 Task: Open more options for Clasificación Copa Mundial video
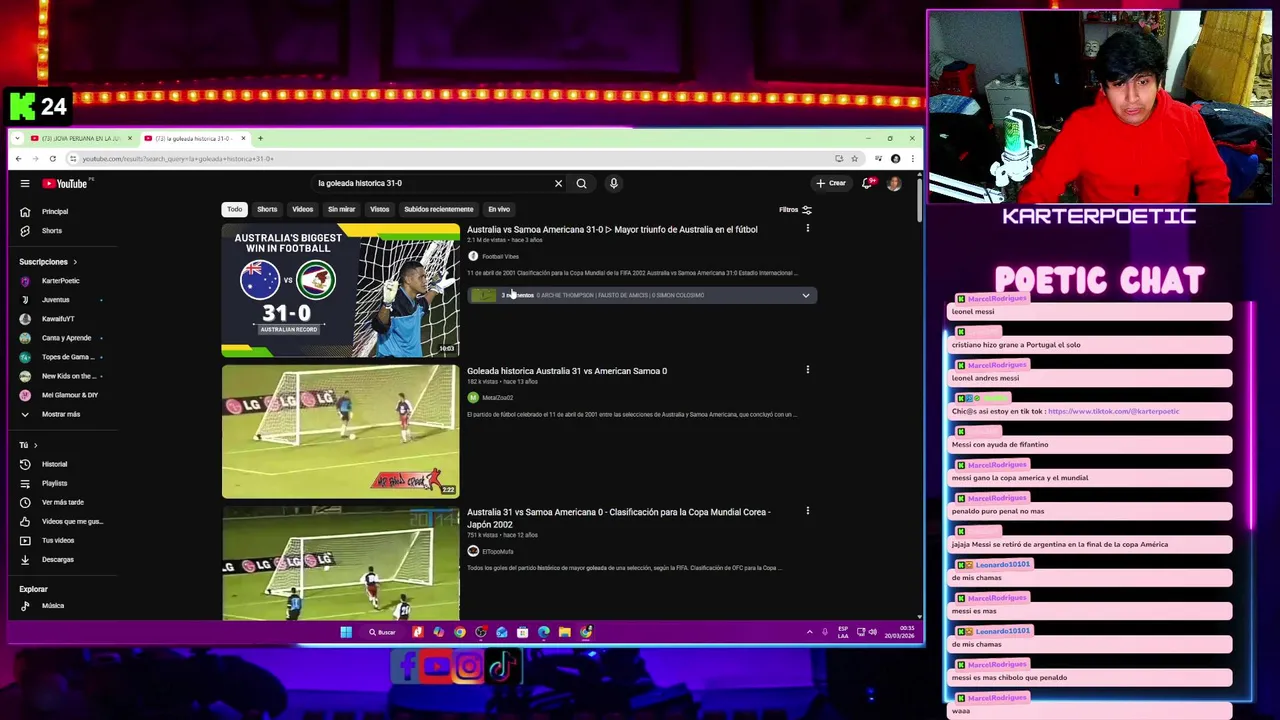tap(807, 510)
